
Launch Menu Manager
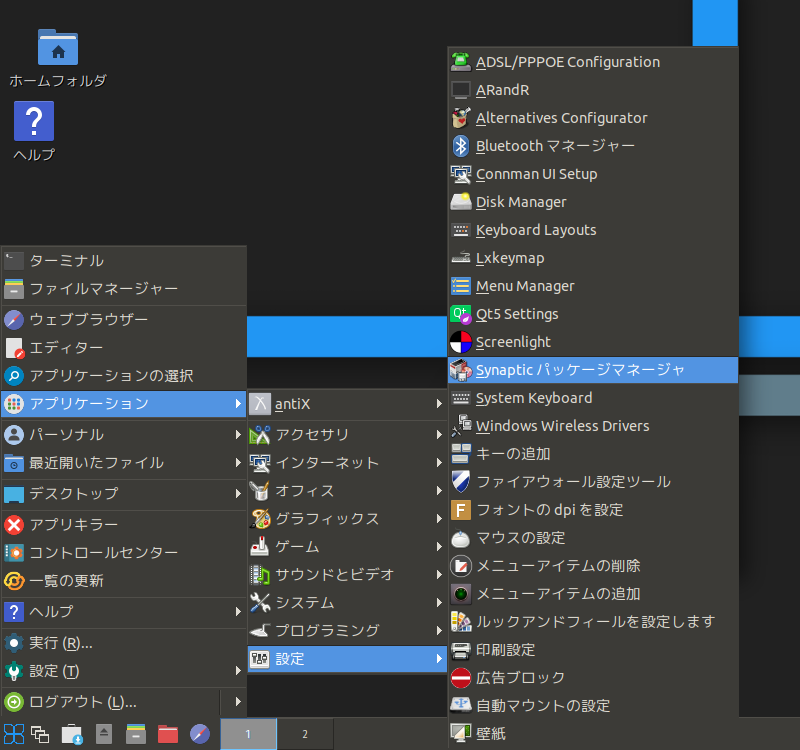593,286
